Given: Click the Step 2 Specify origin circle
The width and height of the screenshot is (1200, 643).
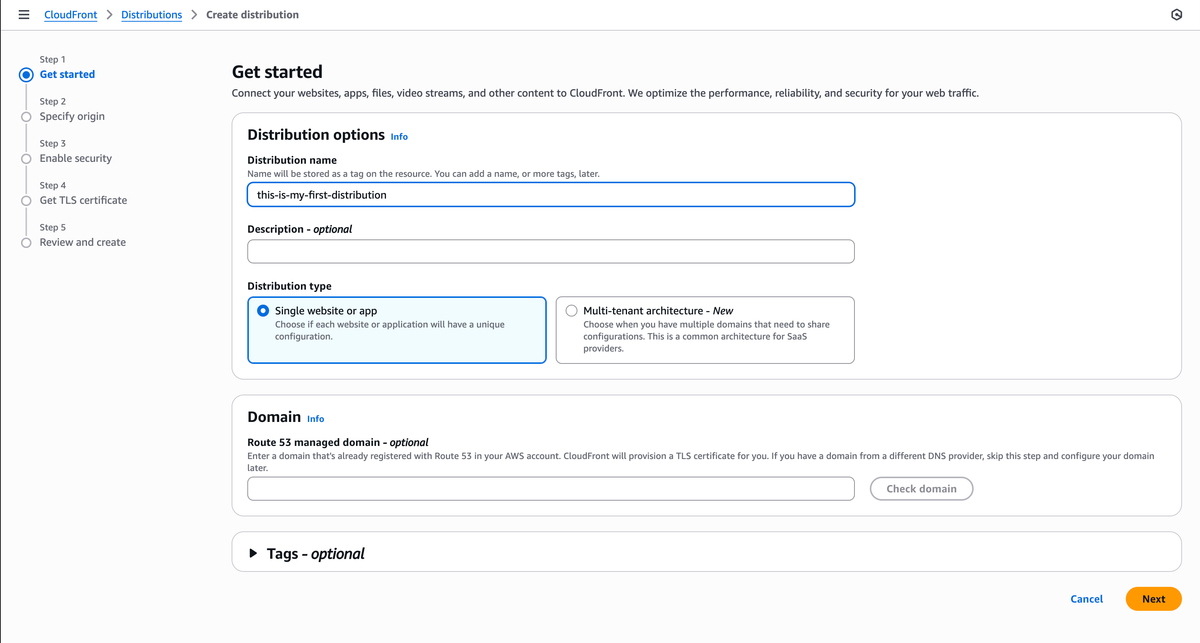Looking at the screenshot, I should [26, 116].
